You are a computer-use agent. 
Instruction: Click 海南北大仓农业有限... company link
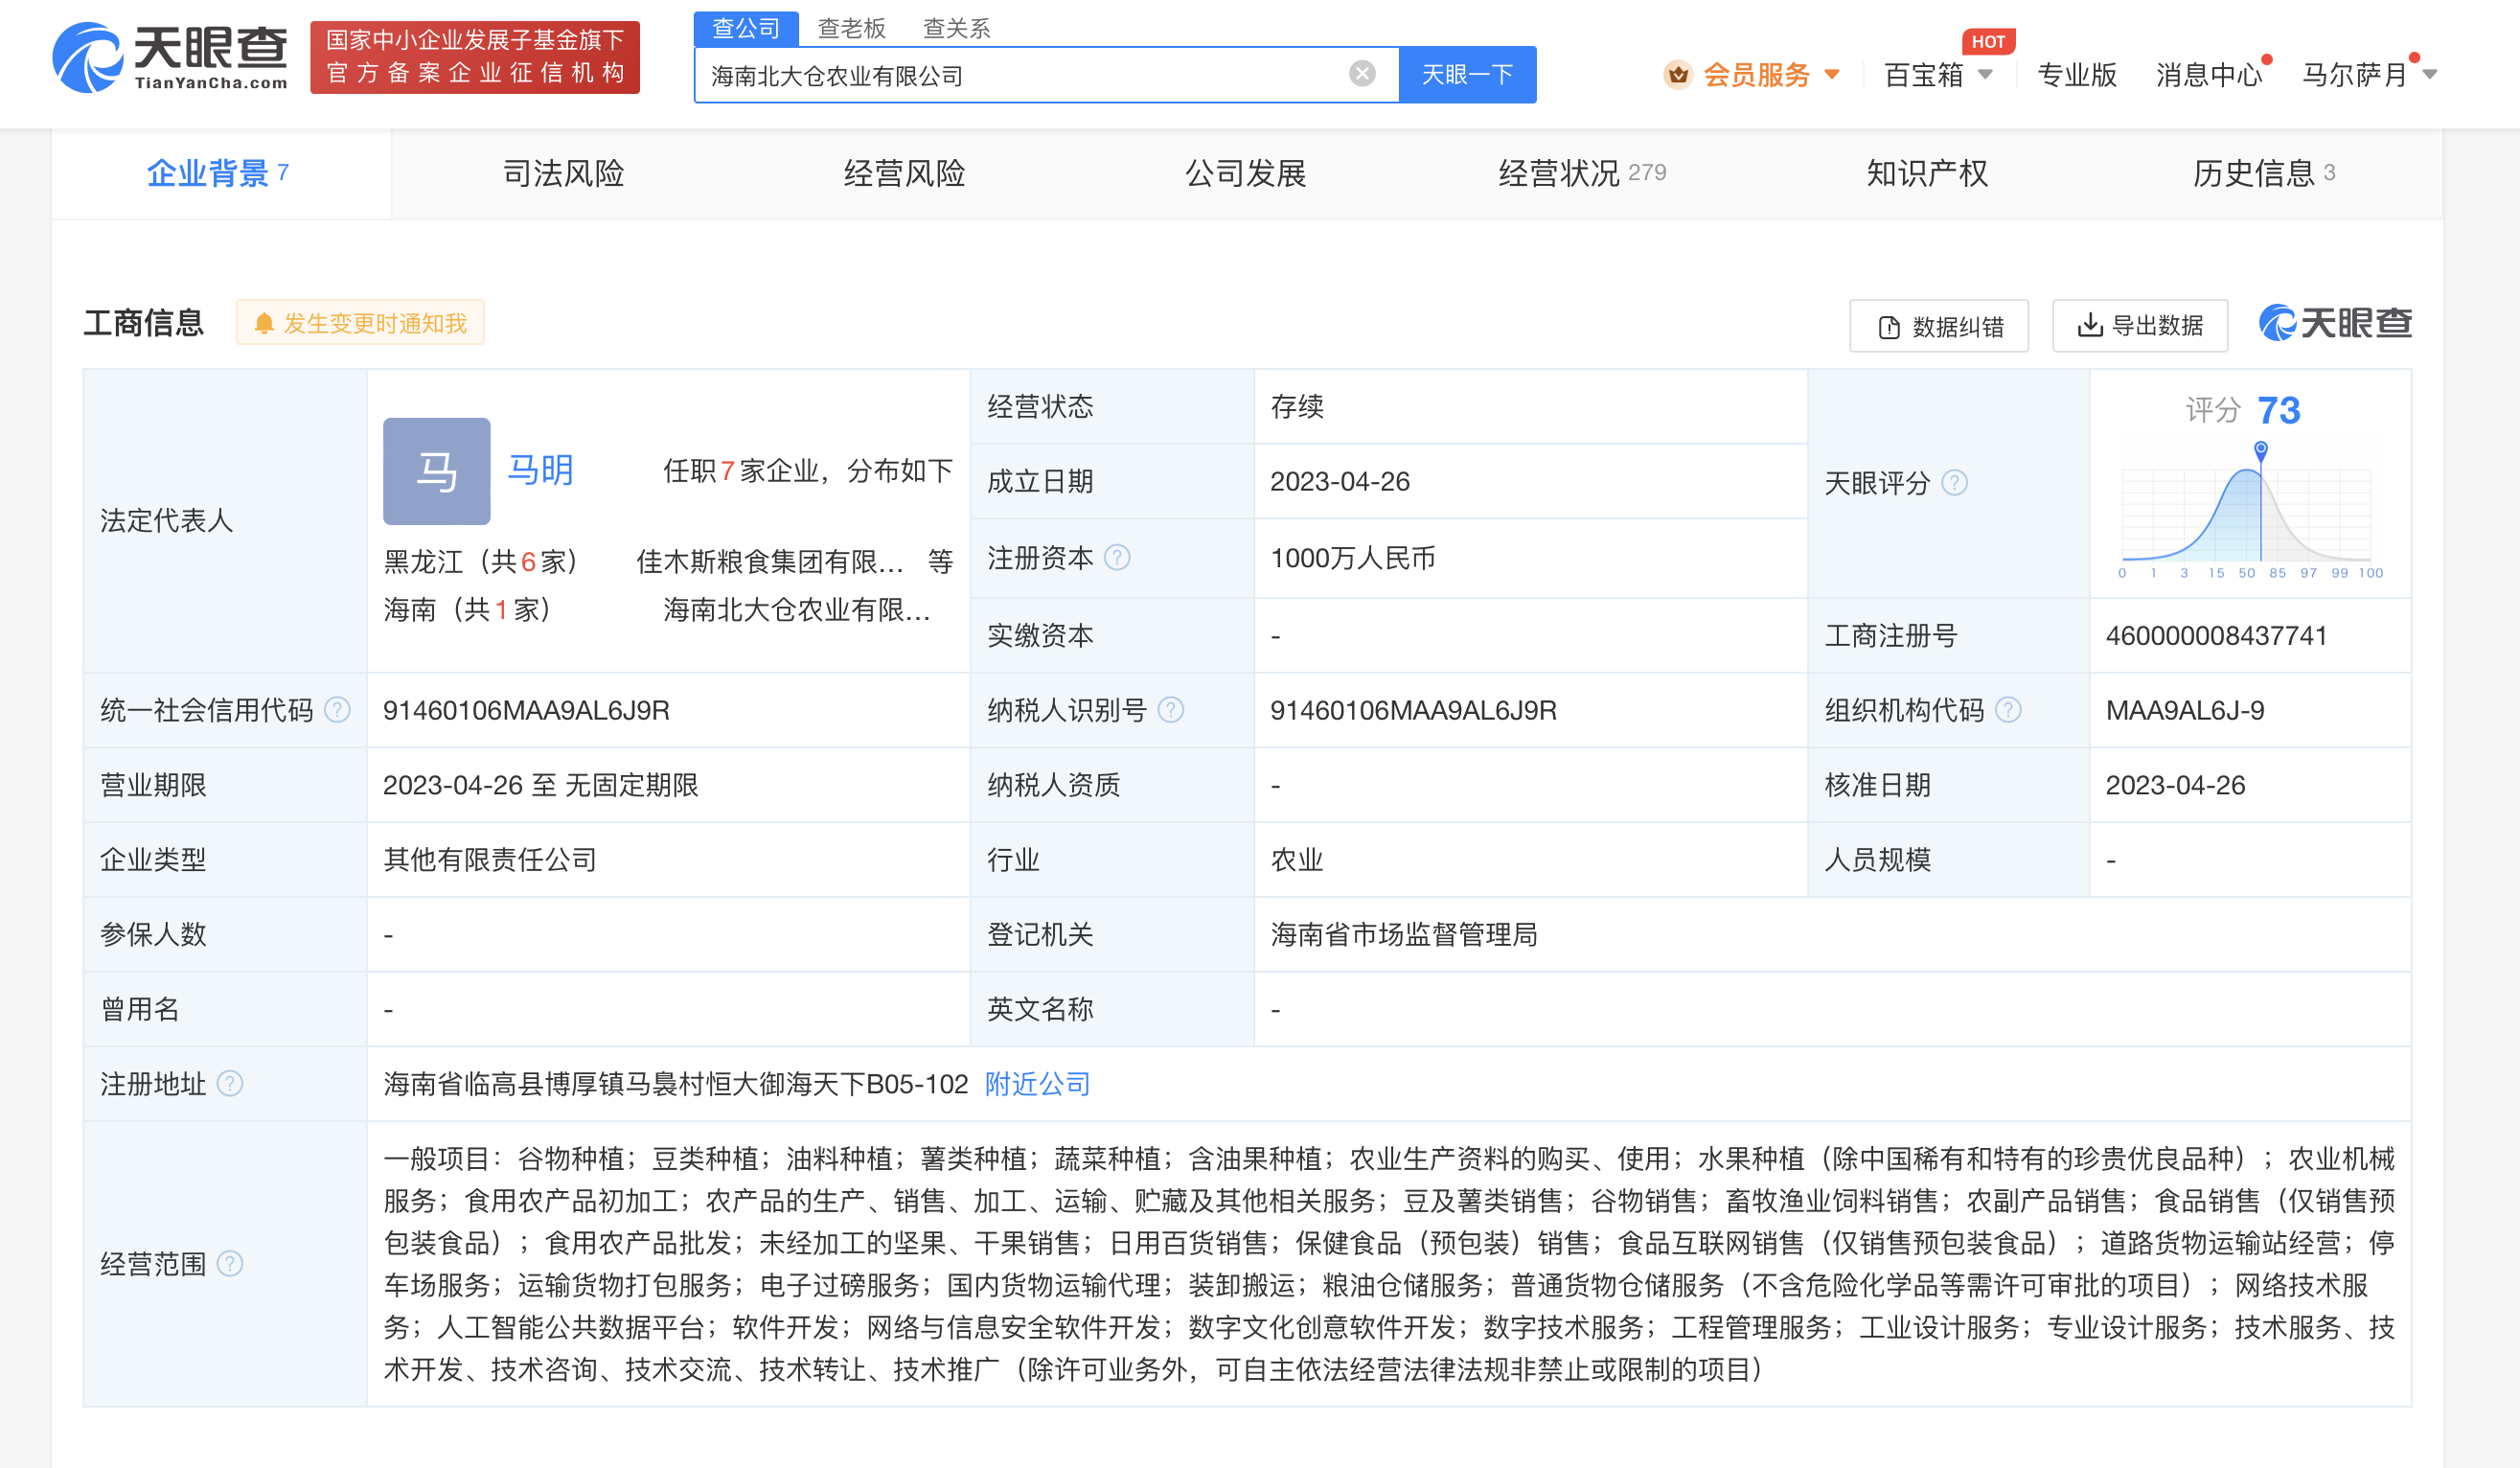pyautogui.click(x=797, y=610)
